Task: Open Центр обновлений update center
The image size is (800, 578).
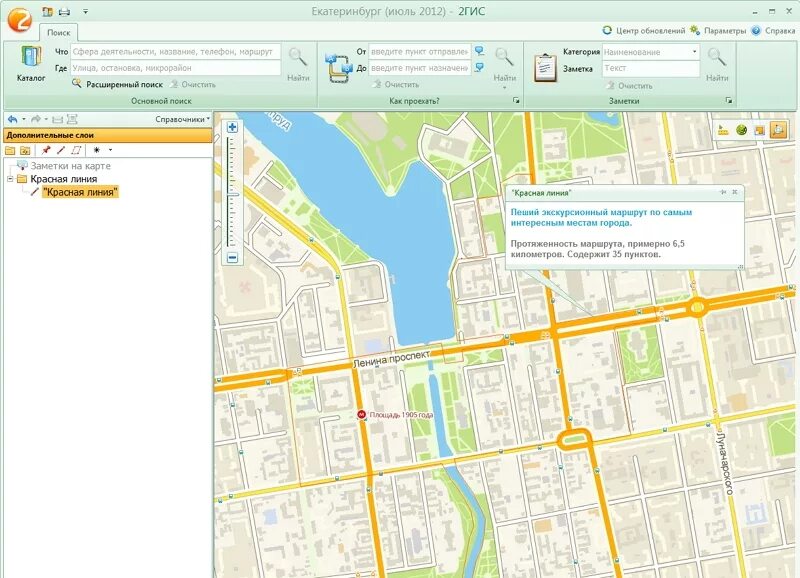Action: click(643, 31)
